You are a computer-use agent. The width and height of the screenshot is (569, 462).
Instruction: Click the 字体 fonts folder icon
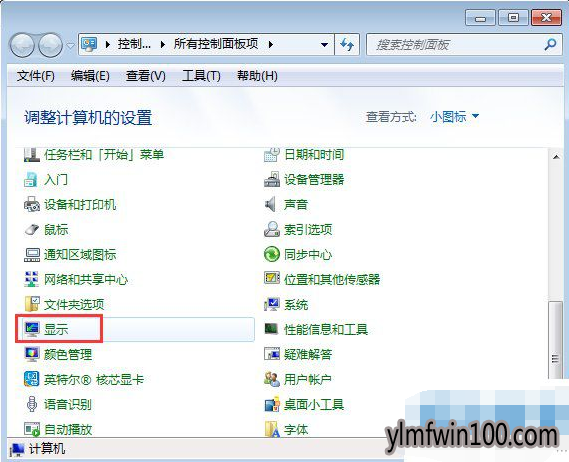pos(272,429)
